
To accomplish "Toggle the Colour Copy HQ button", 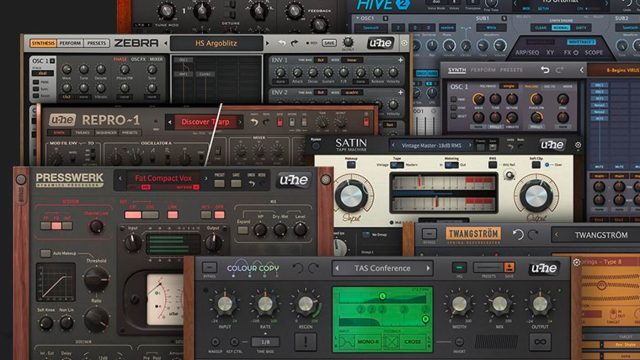I will tap(459, 267).
